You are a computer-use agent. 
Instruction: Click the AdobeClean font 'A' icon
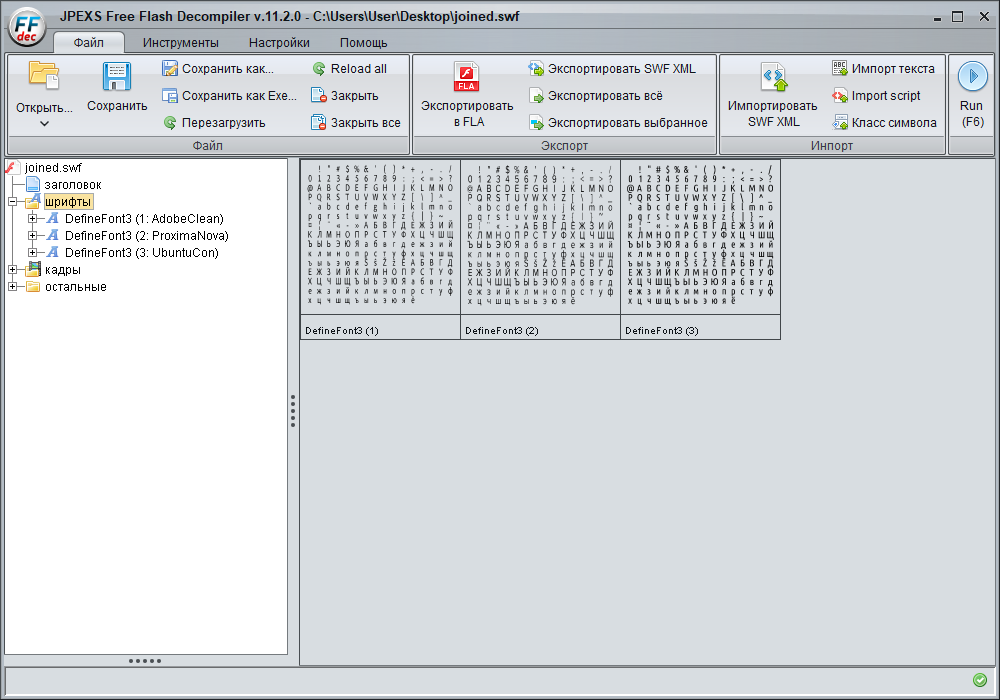coord(53,219)
